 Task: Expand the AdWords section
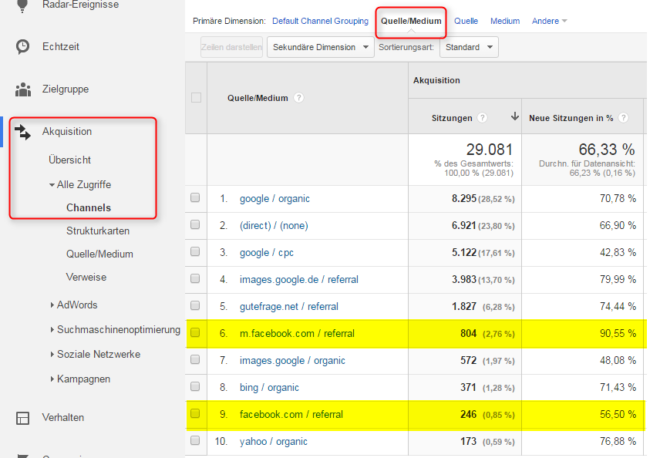[52, 305]
